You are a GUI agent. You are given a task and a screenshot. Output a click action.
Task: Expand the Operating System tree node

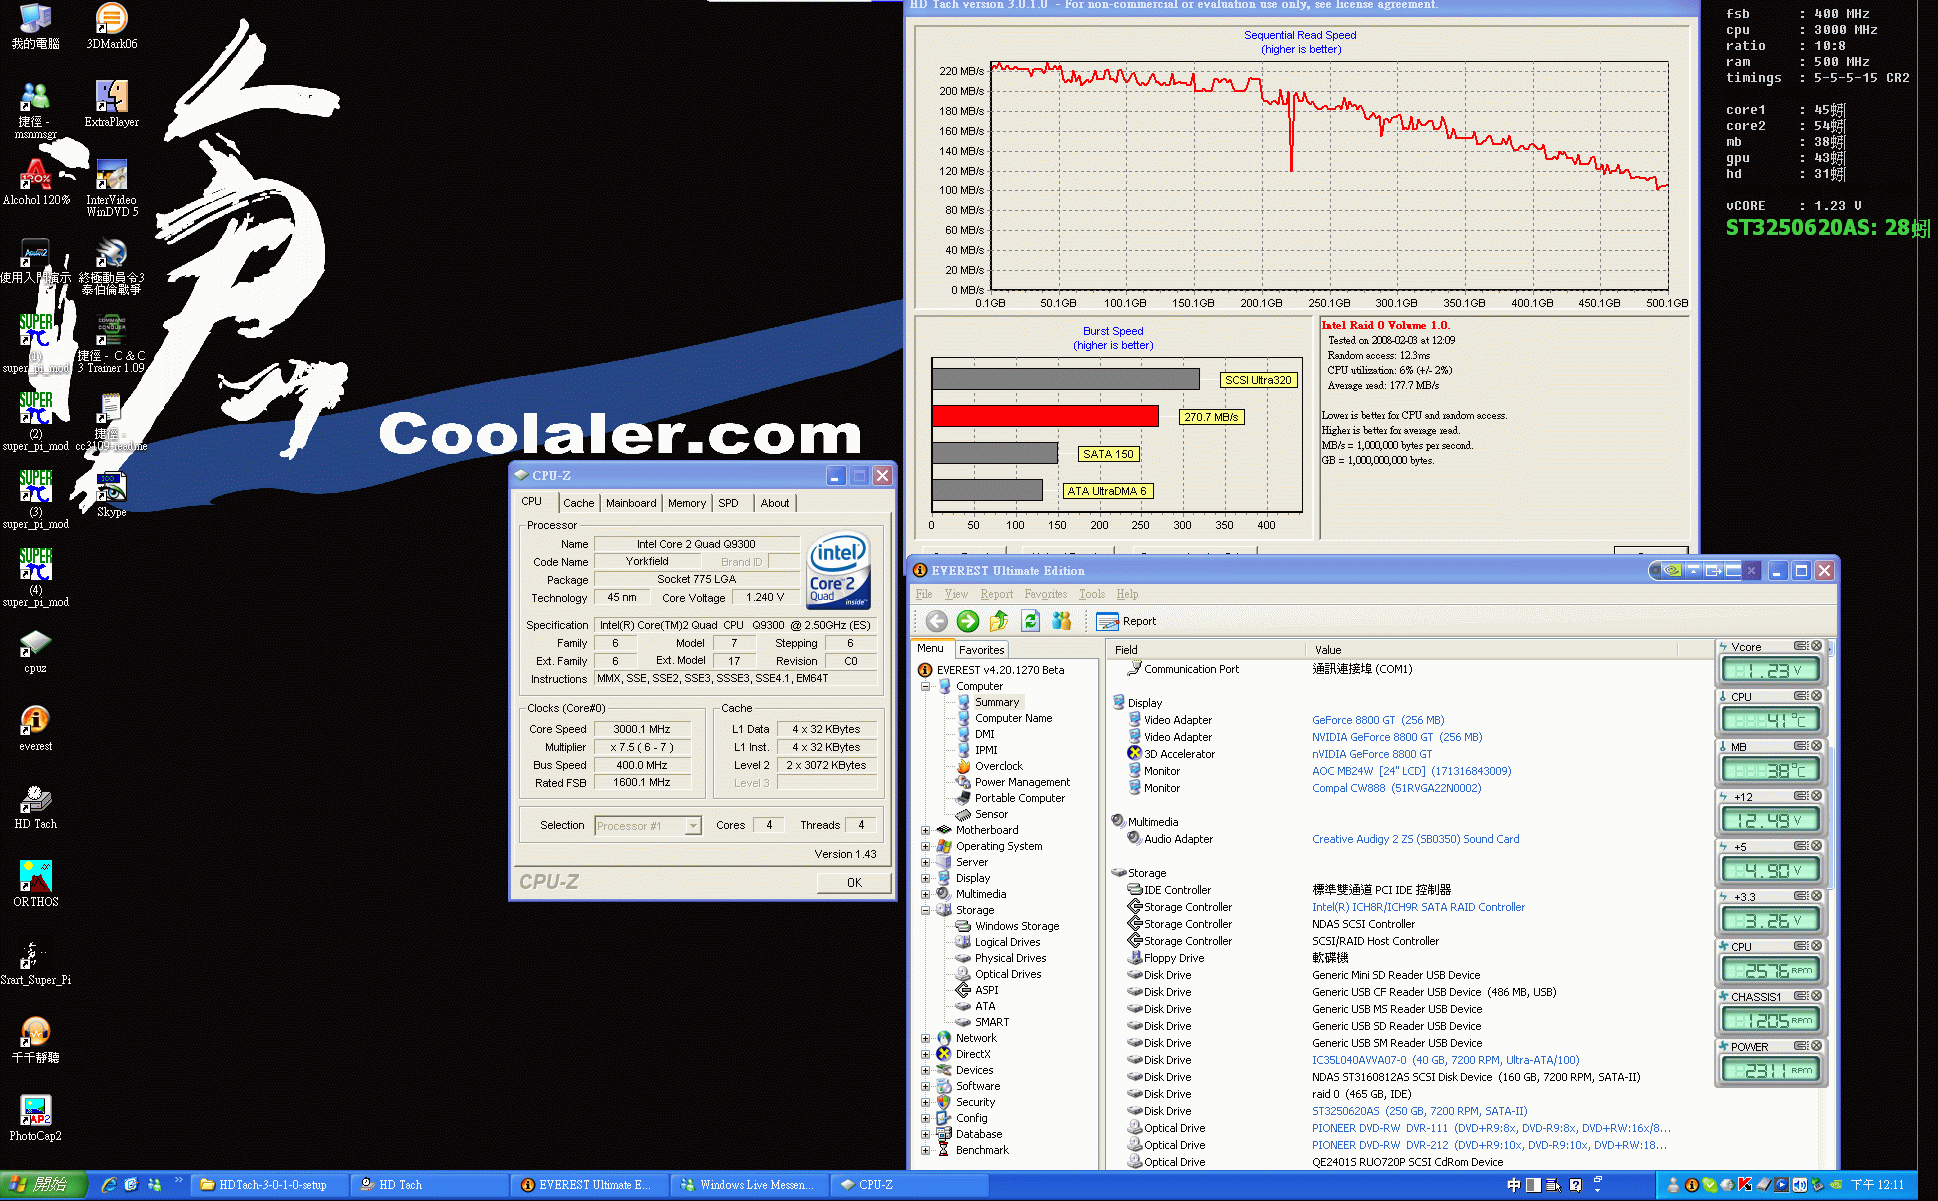pos(925,846)
